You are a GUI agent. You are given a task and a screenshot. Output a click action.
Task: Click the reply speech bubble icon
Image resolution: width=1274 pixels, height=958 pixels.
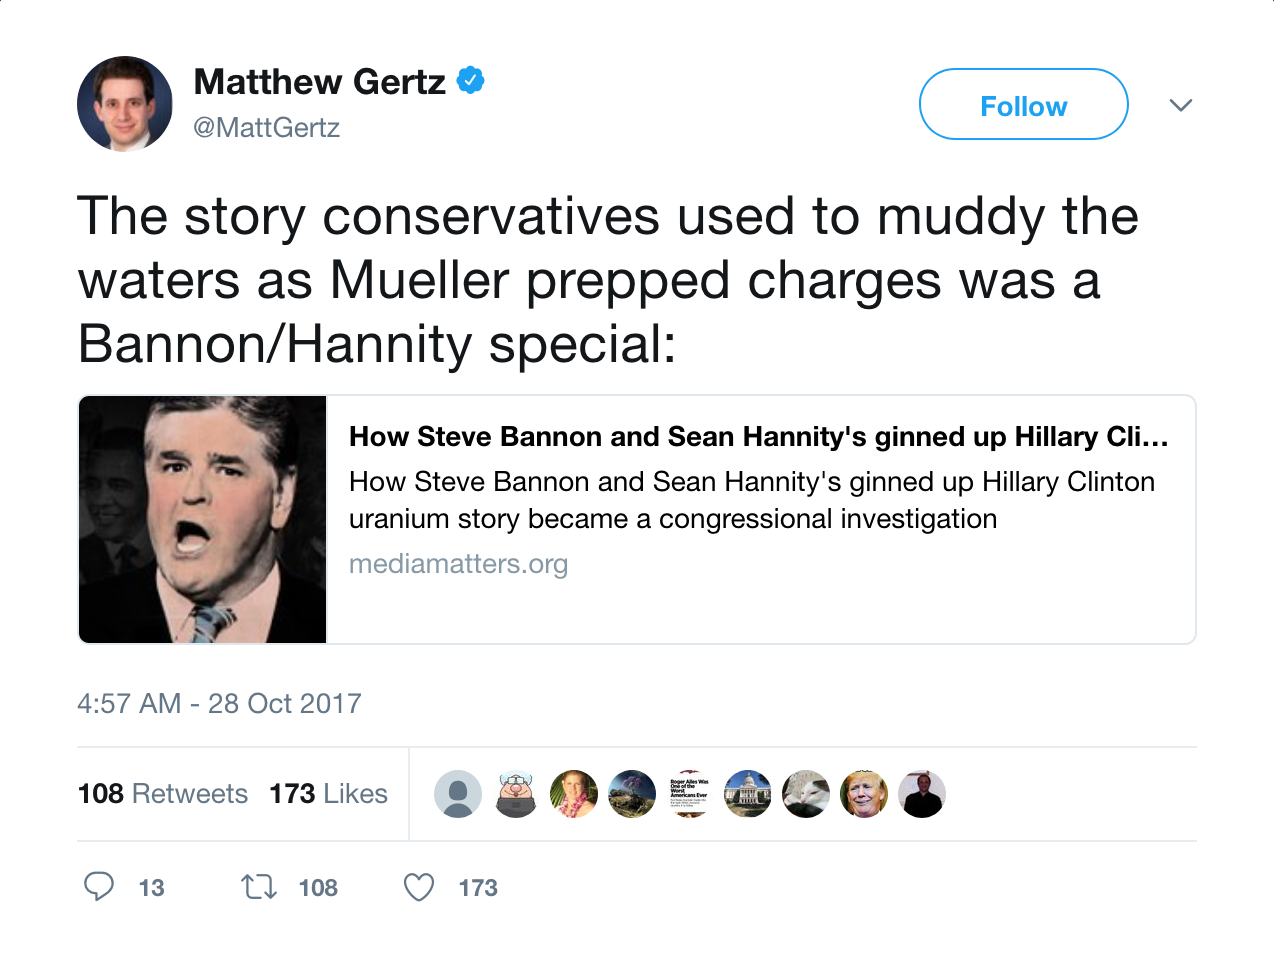98,887
